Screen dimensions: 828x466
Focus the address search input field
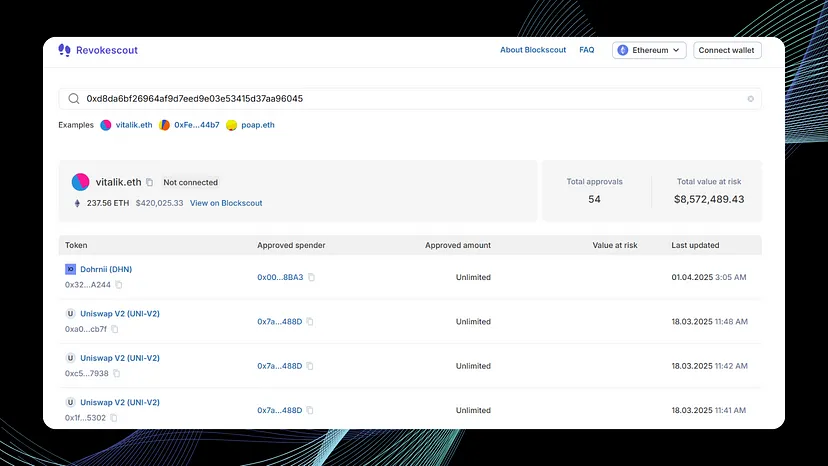pyautogui.click(x=410, y=99)
